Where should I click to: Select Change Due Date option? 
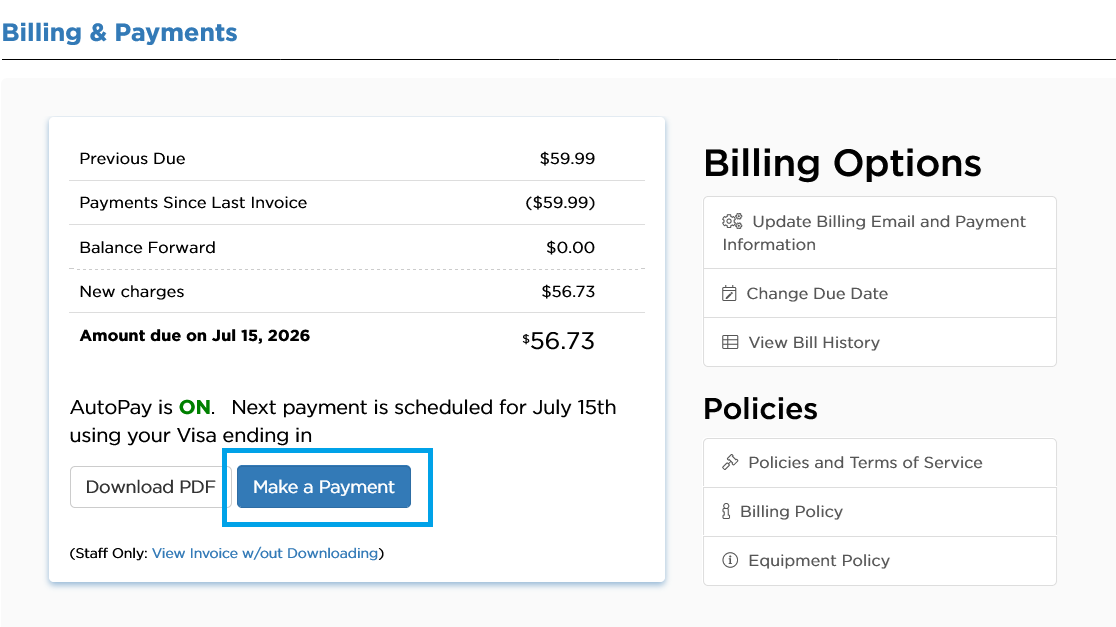click(x=880, y=293)
